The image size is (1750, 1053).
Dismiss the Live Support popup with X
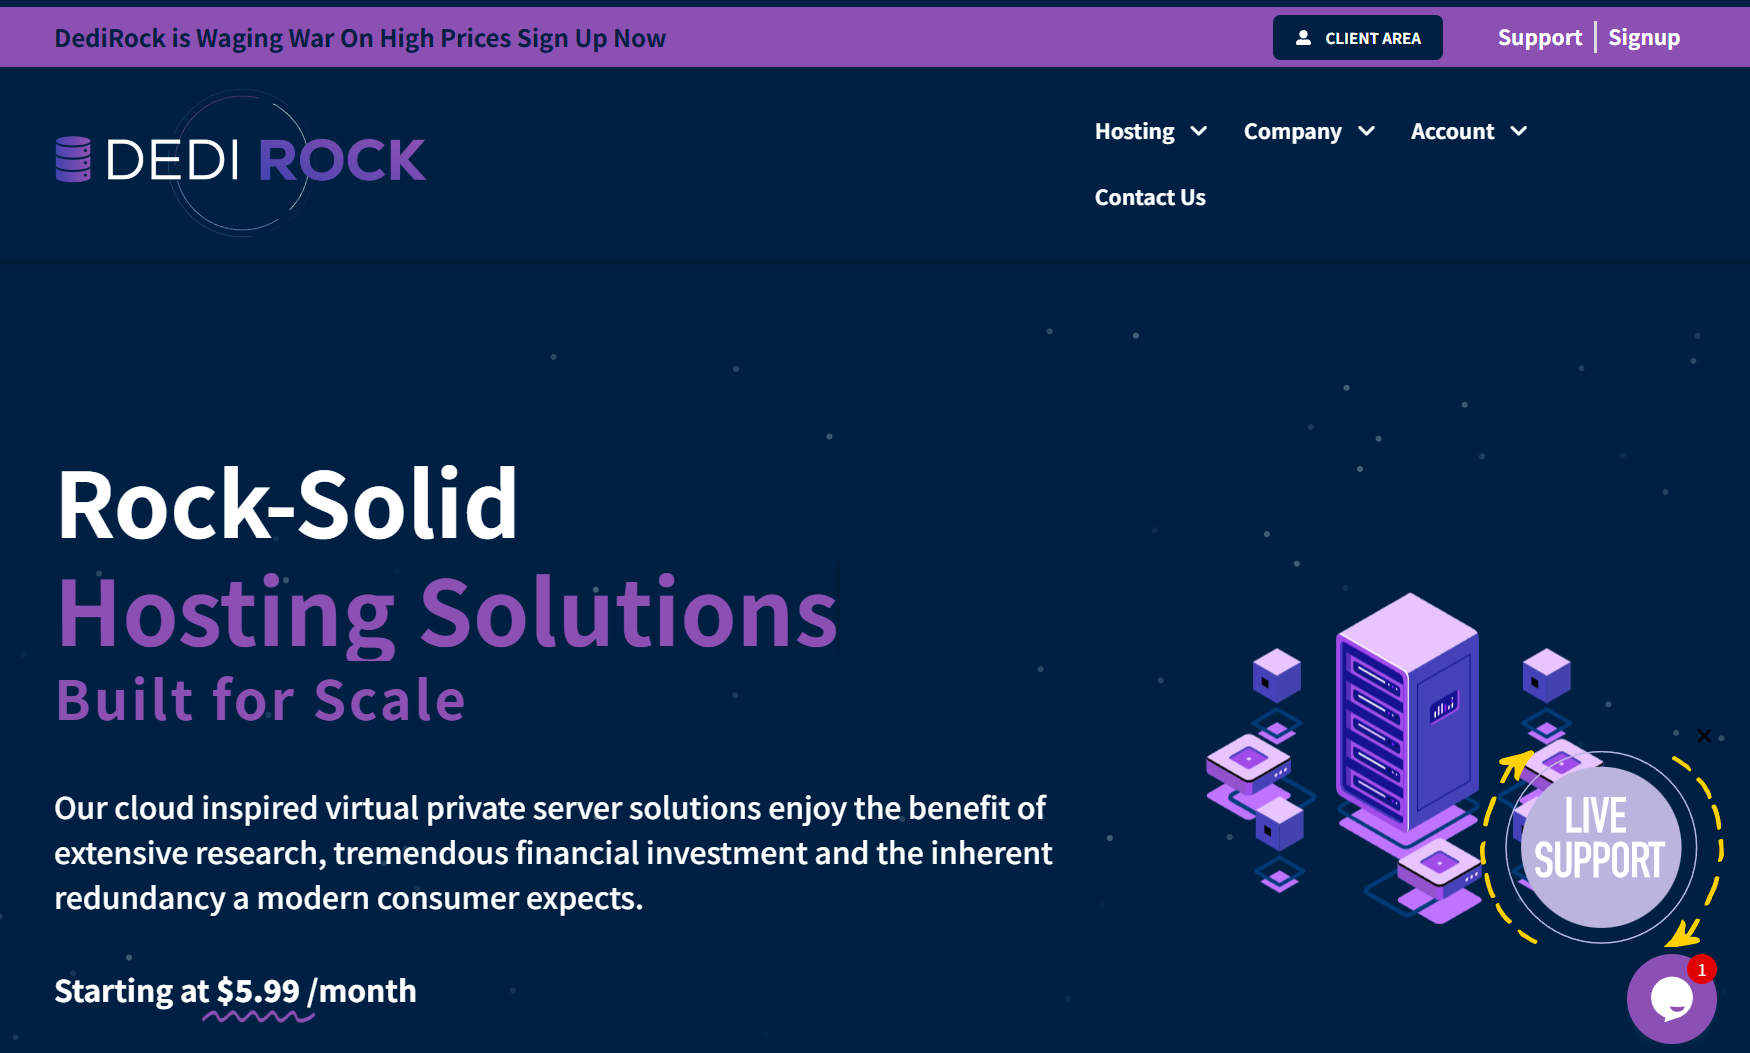pos(1704,736)
